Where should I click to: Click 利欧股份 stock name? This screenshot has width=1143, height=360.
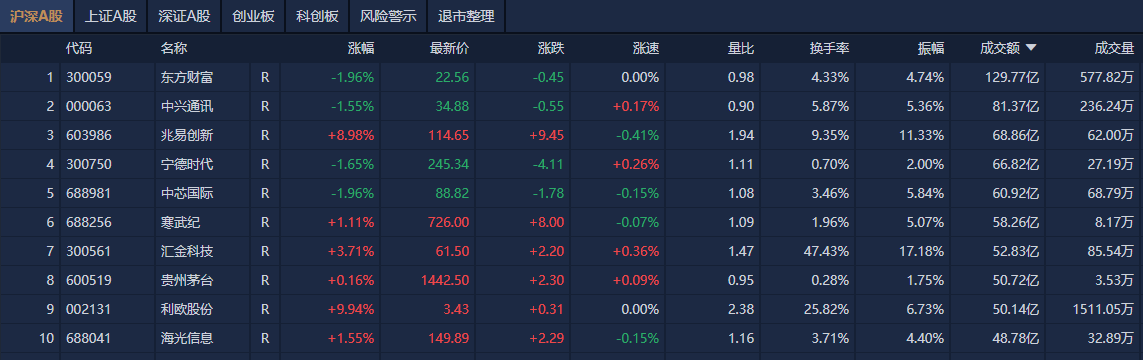pos(187,310)
